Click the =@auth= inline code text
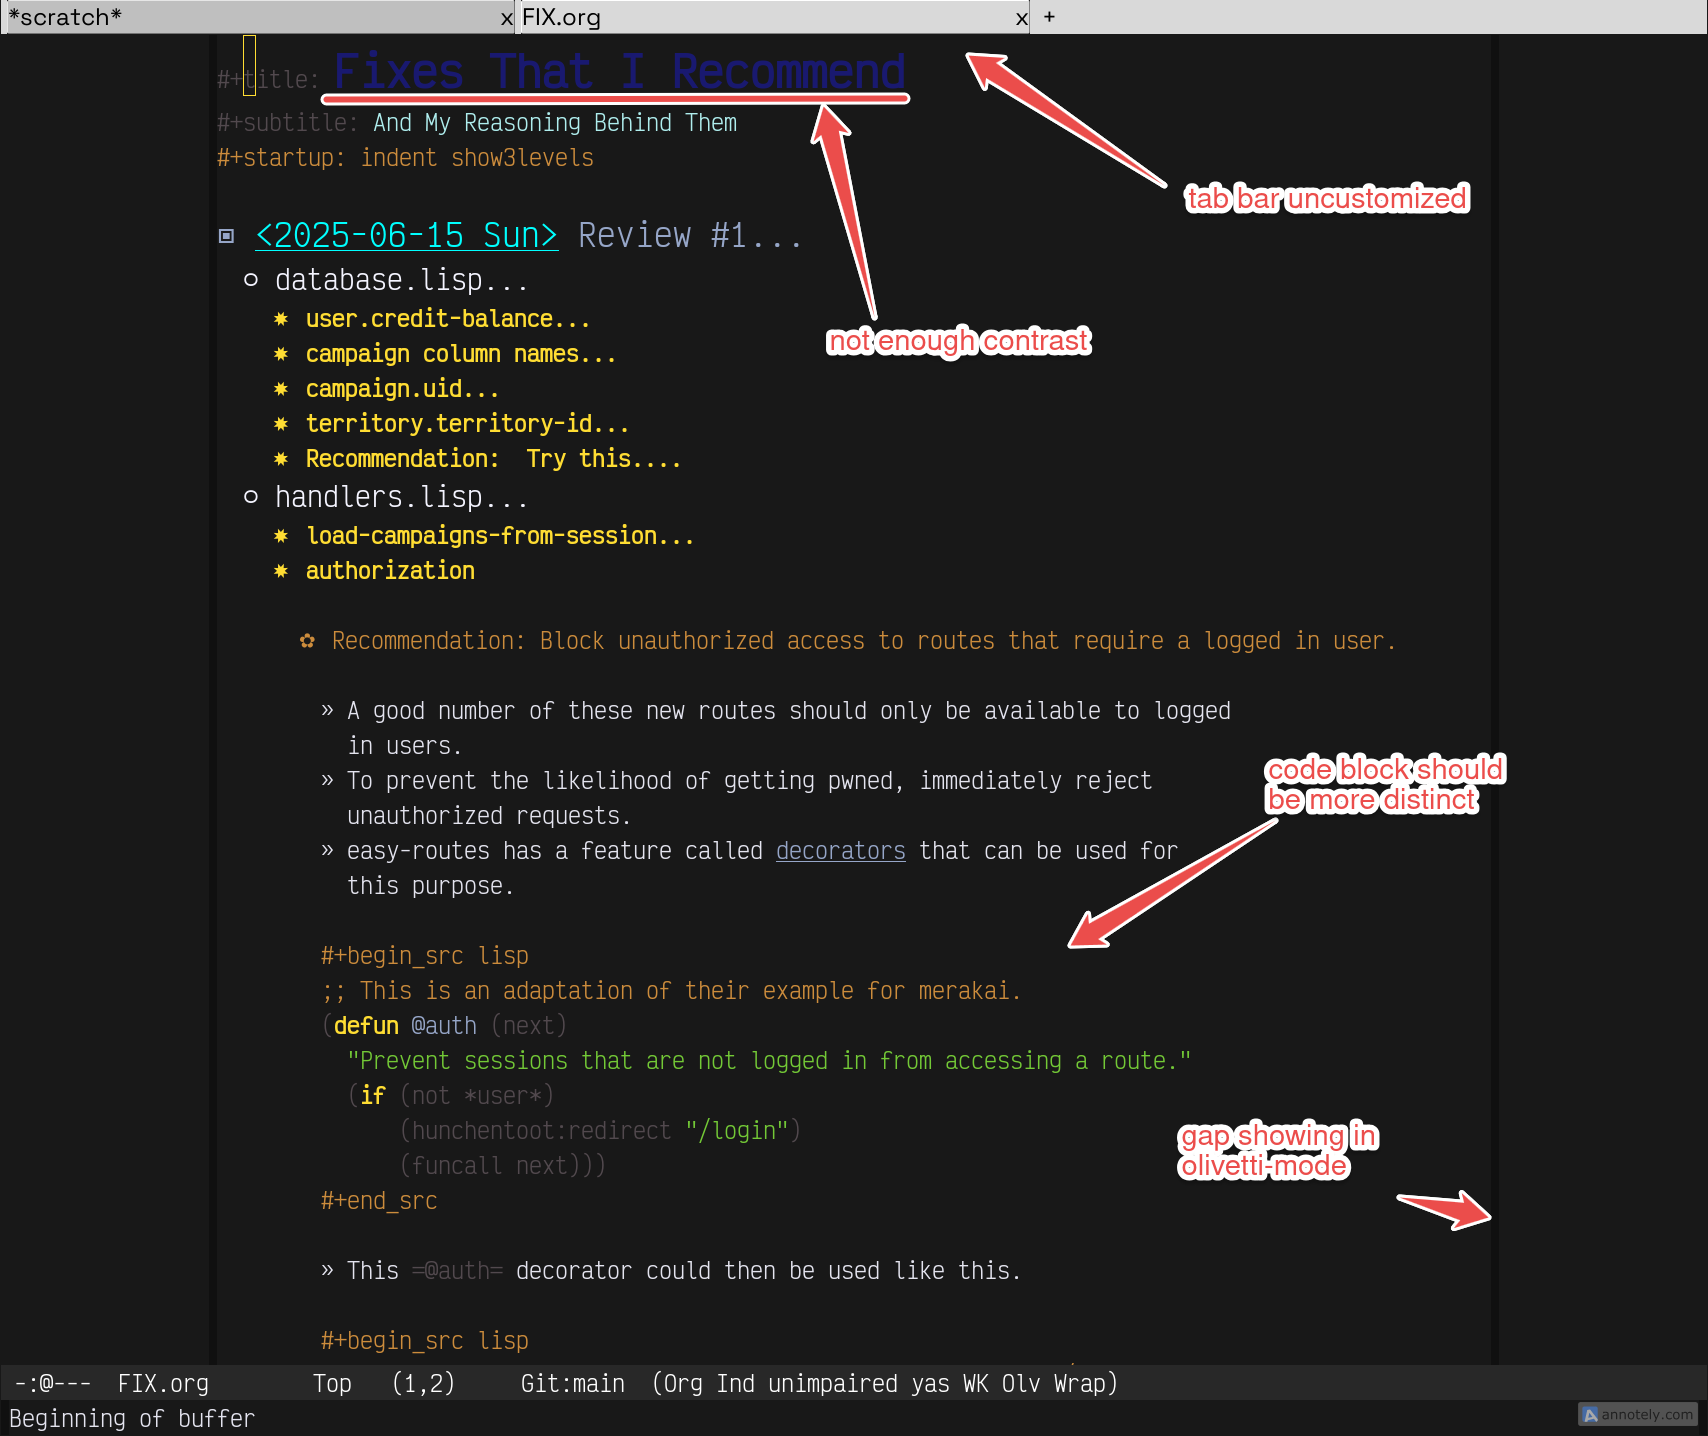Image resolution: width=1708 pixels, height=1436 pixels. 457,1271
